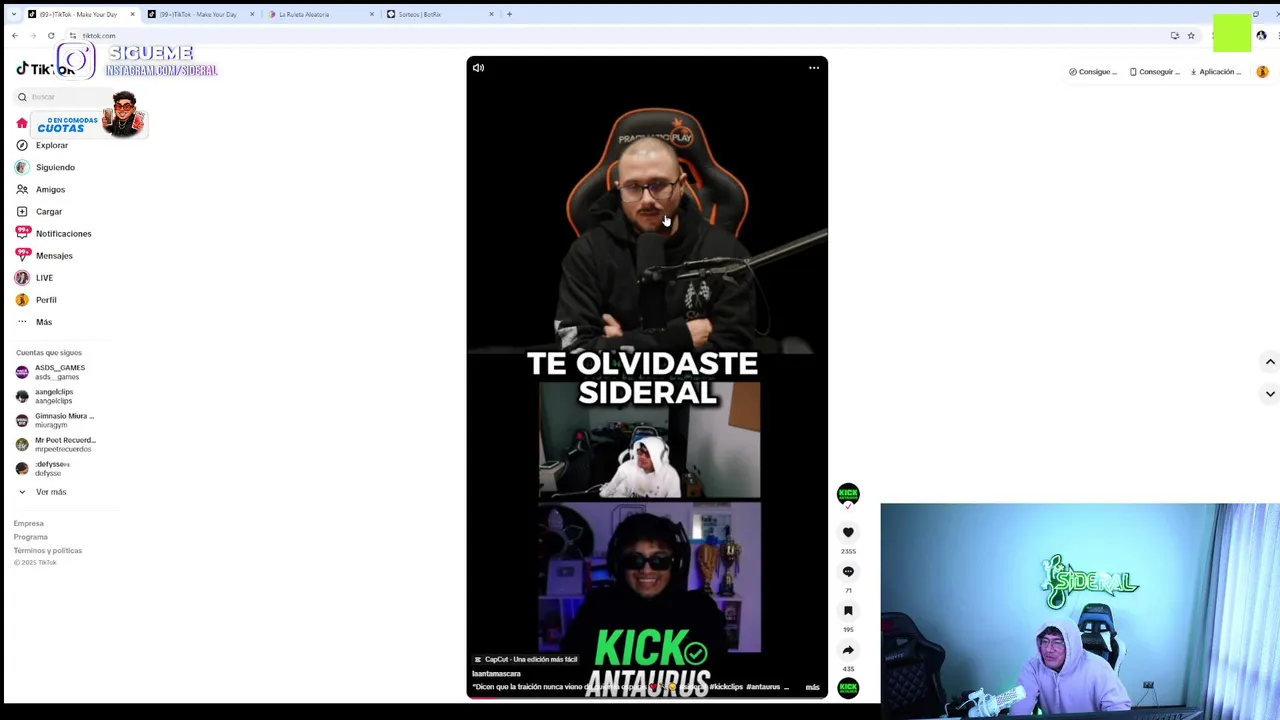The width and height of the screenshot is (1280, 720).
Task: Reload the page
Action: 51,36
